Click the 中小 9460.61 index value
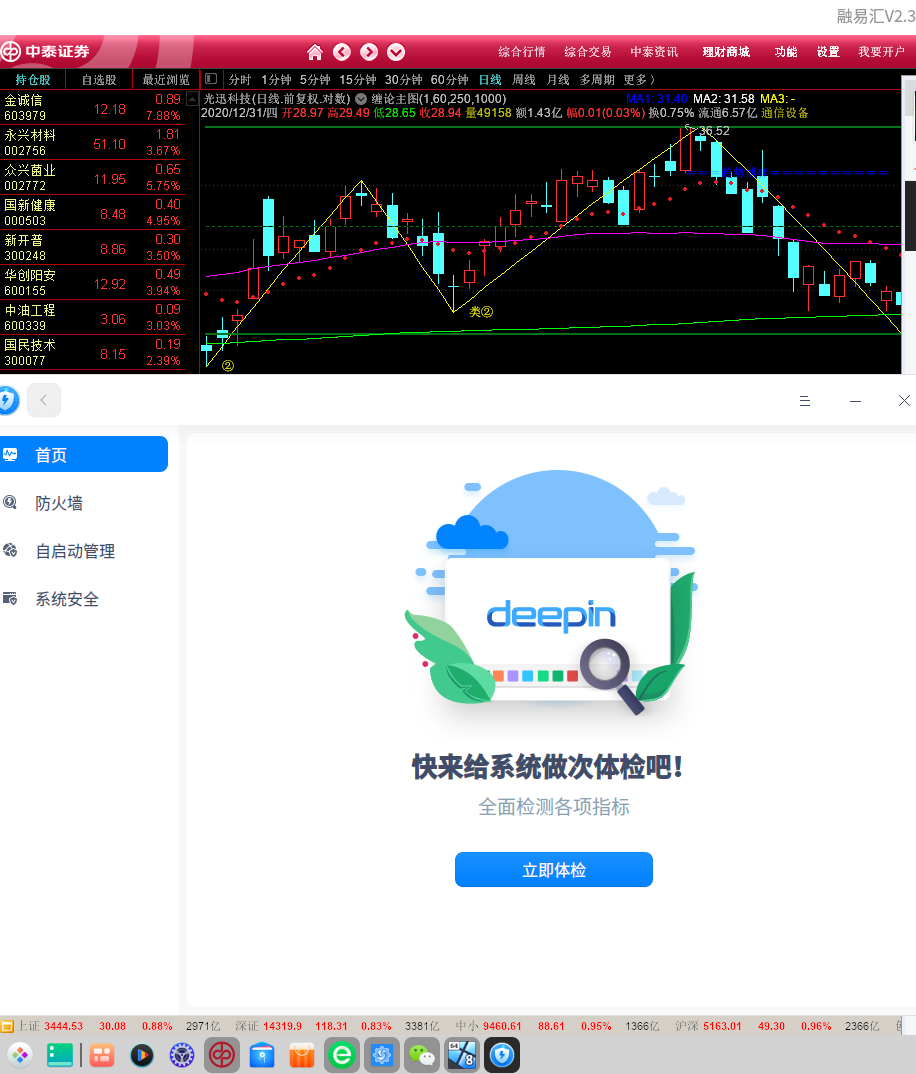The width and height of the screenshot is (916, 1074). point(502,1026)
